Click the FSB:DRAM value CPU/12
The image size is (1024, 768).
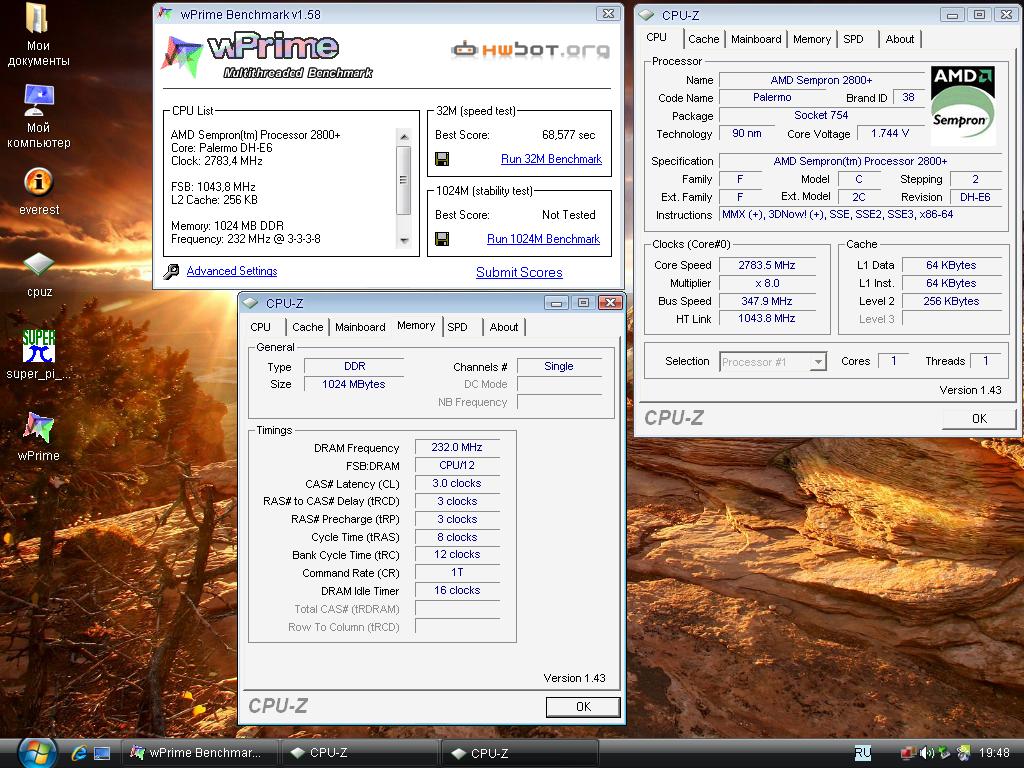[x=457, y=465]
